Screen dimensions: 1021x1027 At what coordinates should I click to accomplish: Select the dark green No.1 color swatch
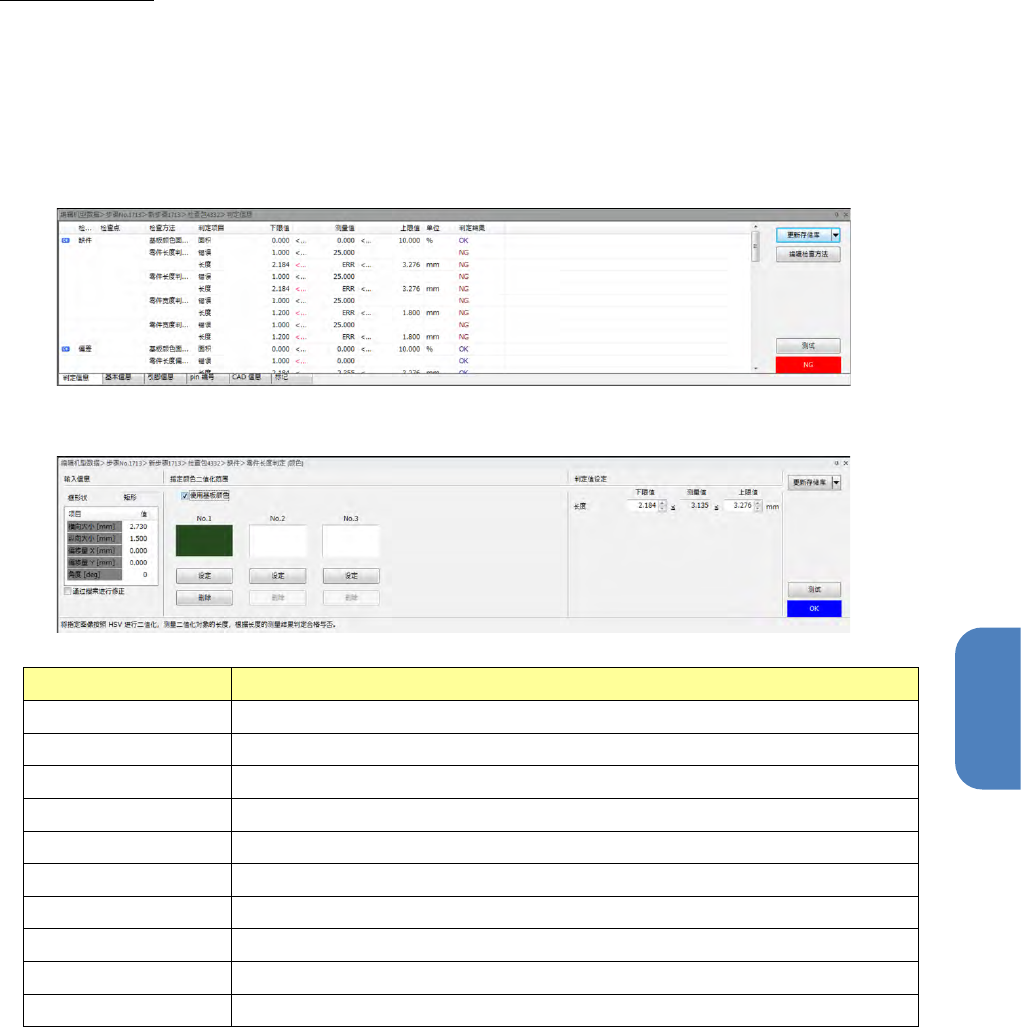(x=204, y=540)
